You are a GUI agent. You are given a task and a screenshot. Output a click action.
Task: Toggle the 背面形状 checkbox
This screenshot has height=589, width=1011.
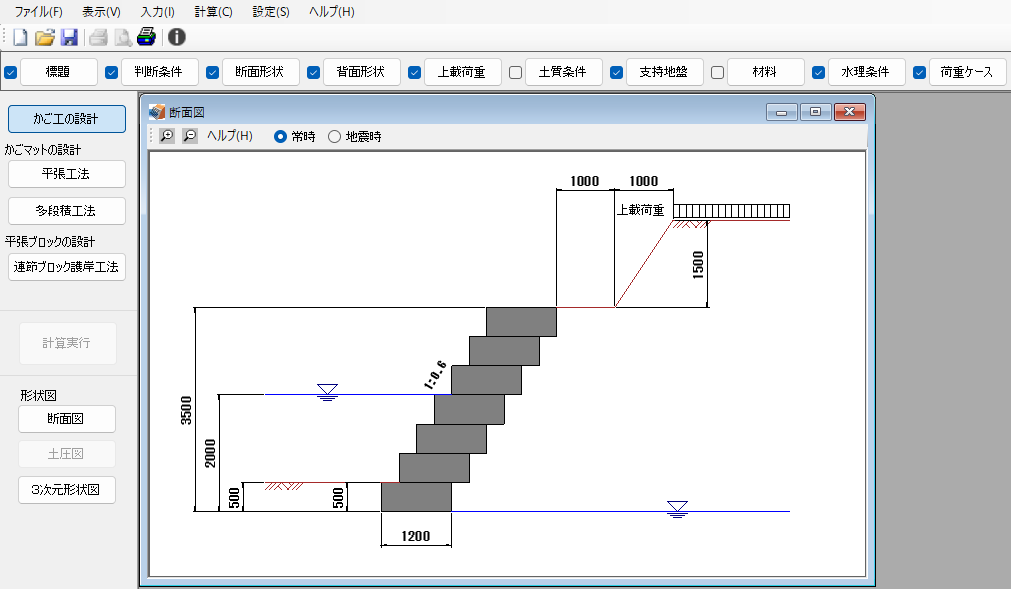pos(313,72)
